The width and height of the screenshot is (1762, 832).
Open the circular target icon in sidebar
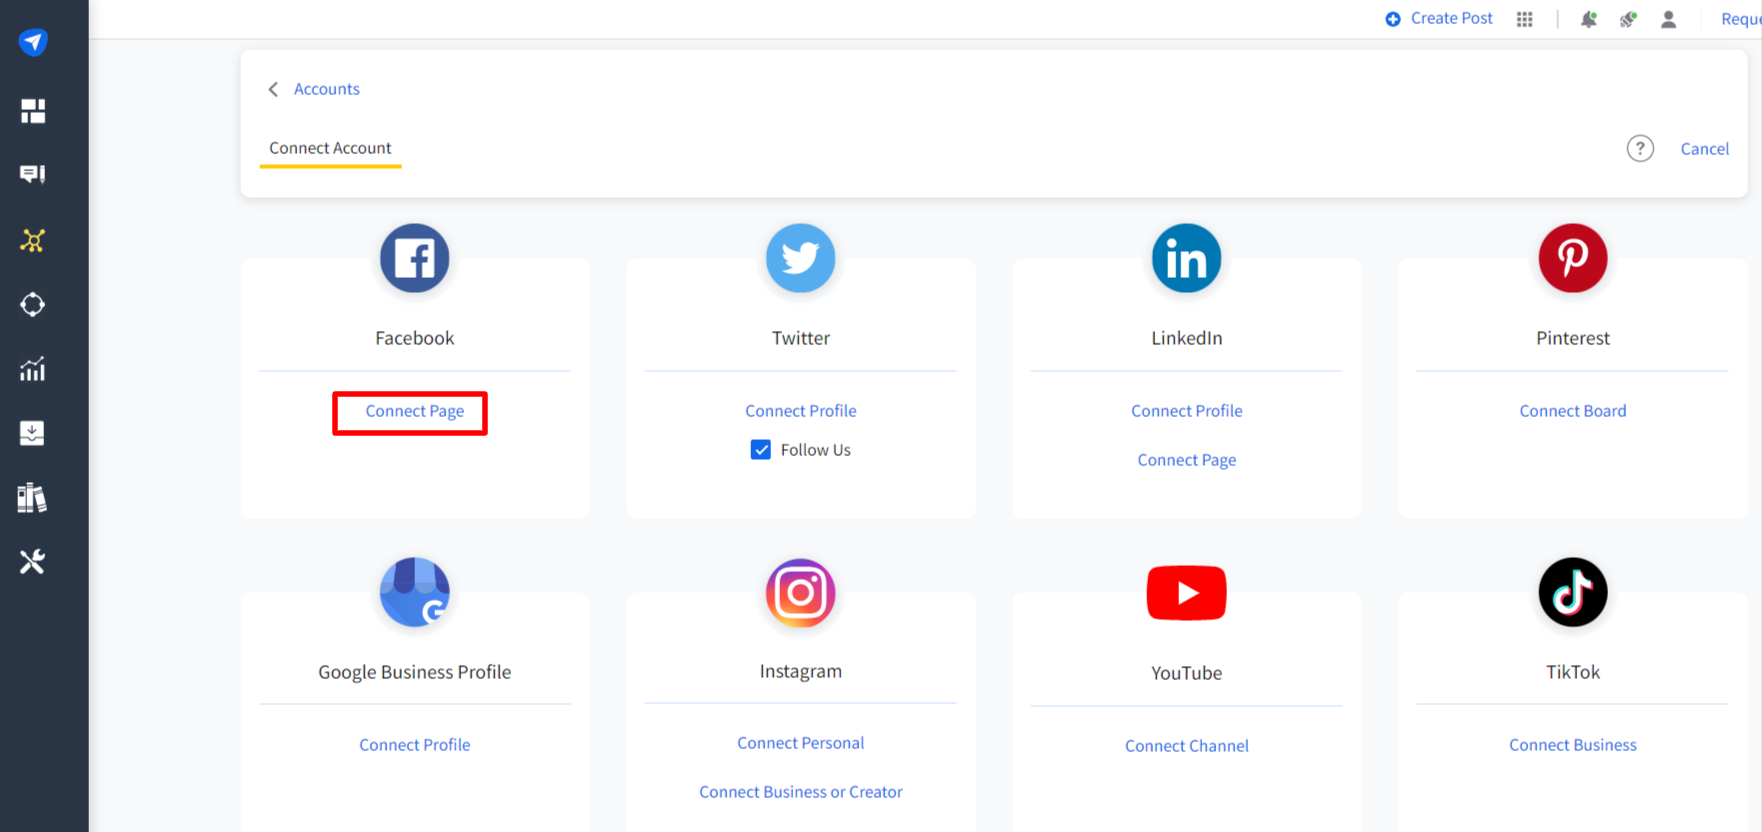click(x=33, y=304)
